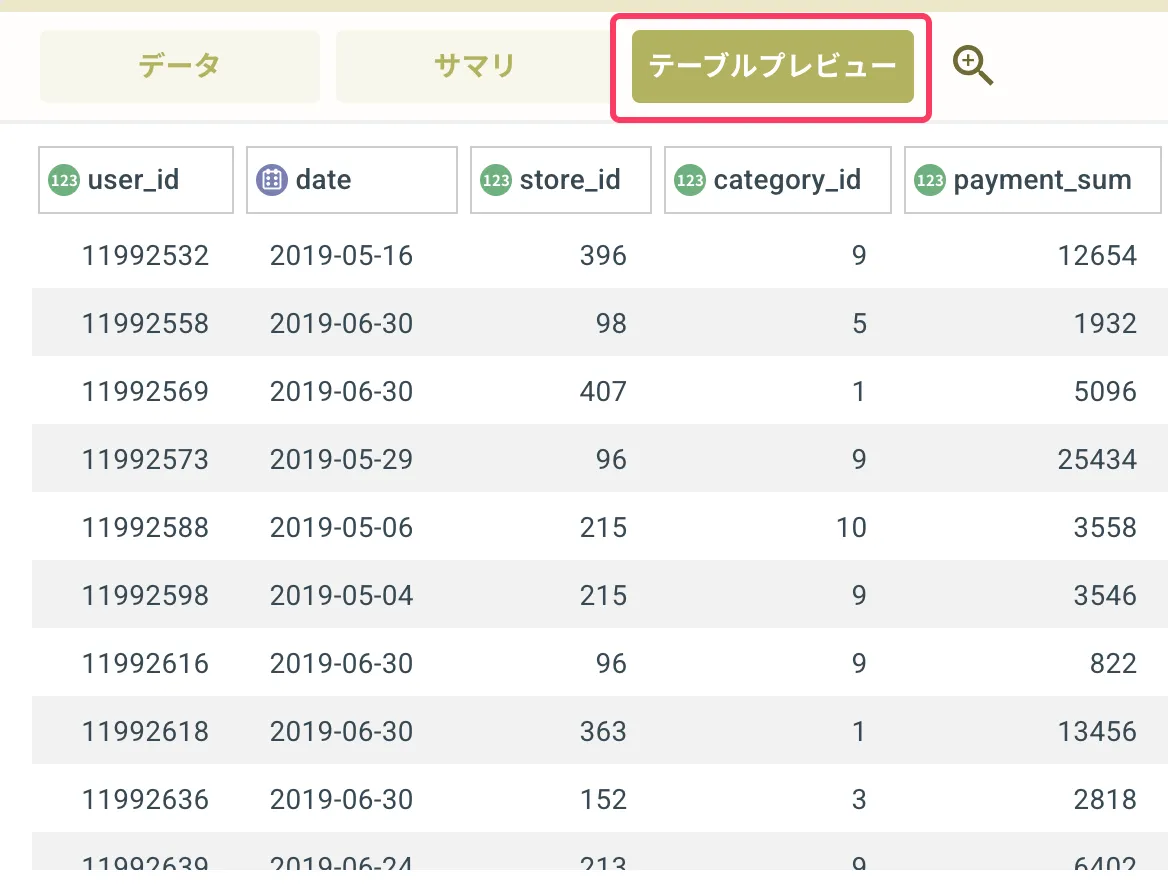The image size is (1168, 886).
Task: Click the numeric type icon for category_id
Action: pyautogui.click(x=690, y=180)
